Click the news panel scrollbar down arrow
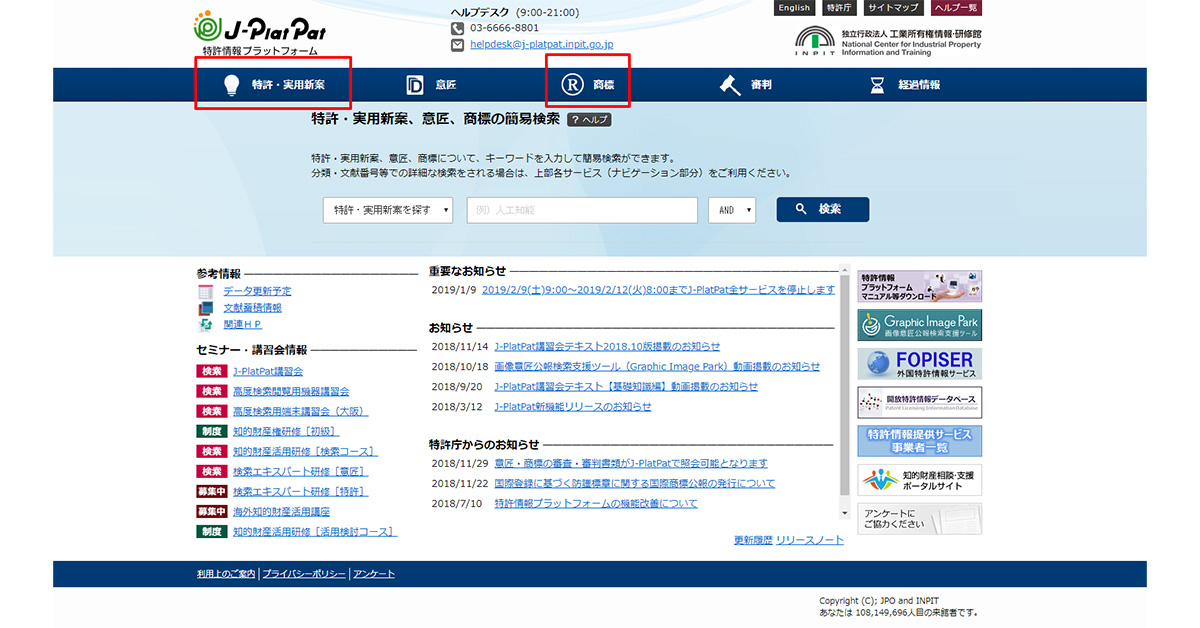The image size is (1200, 628). pos(844,513)
